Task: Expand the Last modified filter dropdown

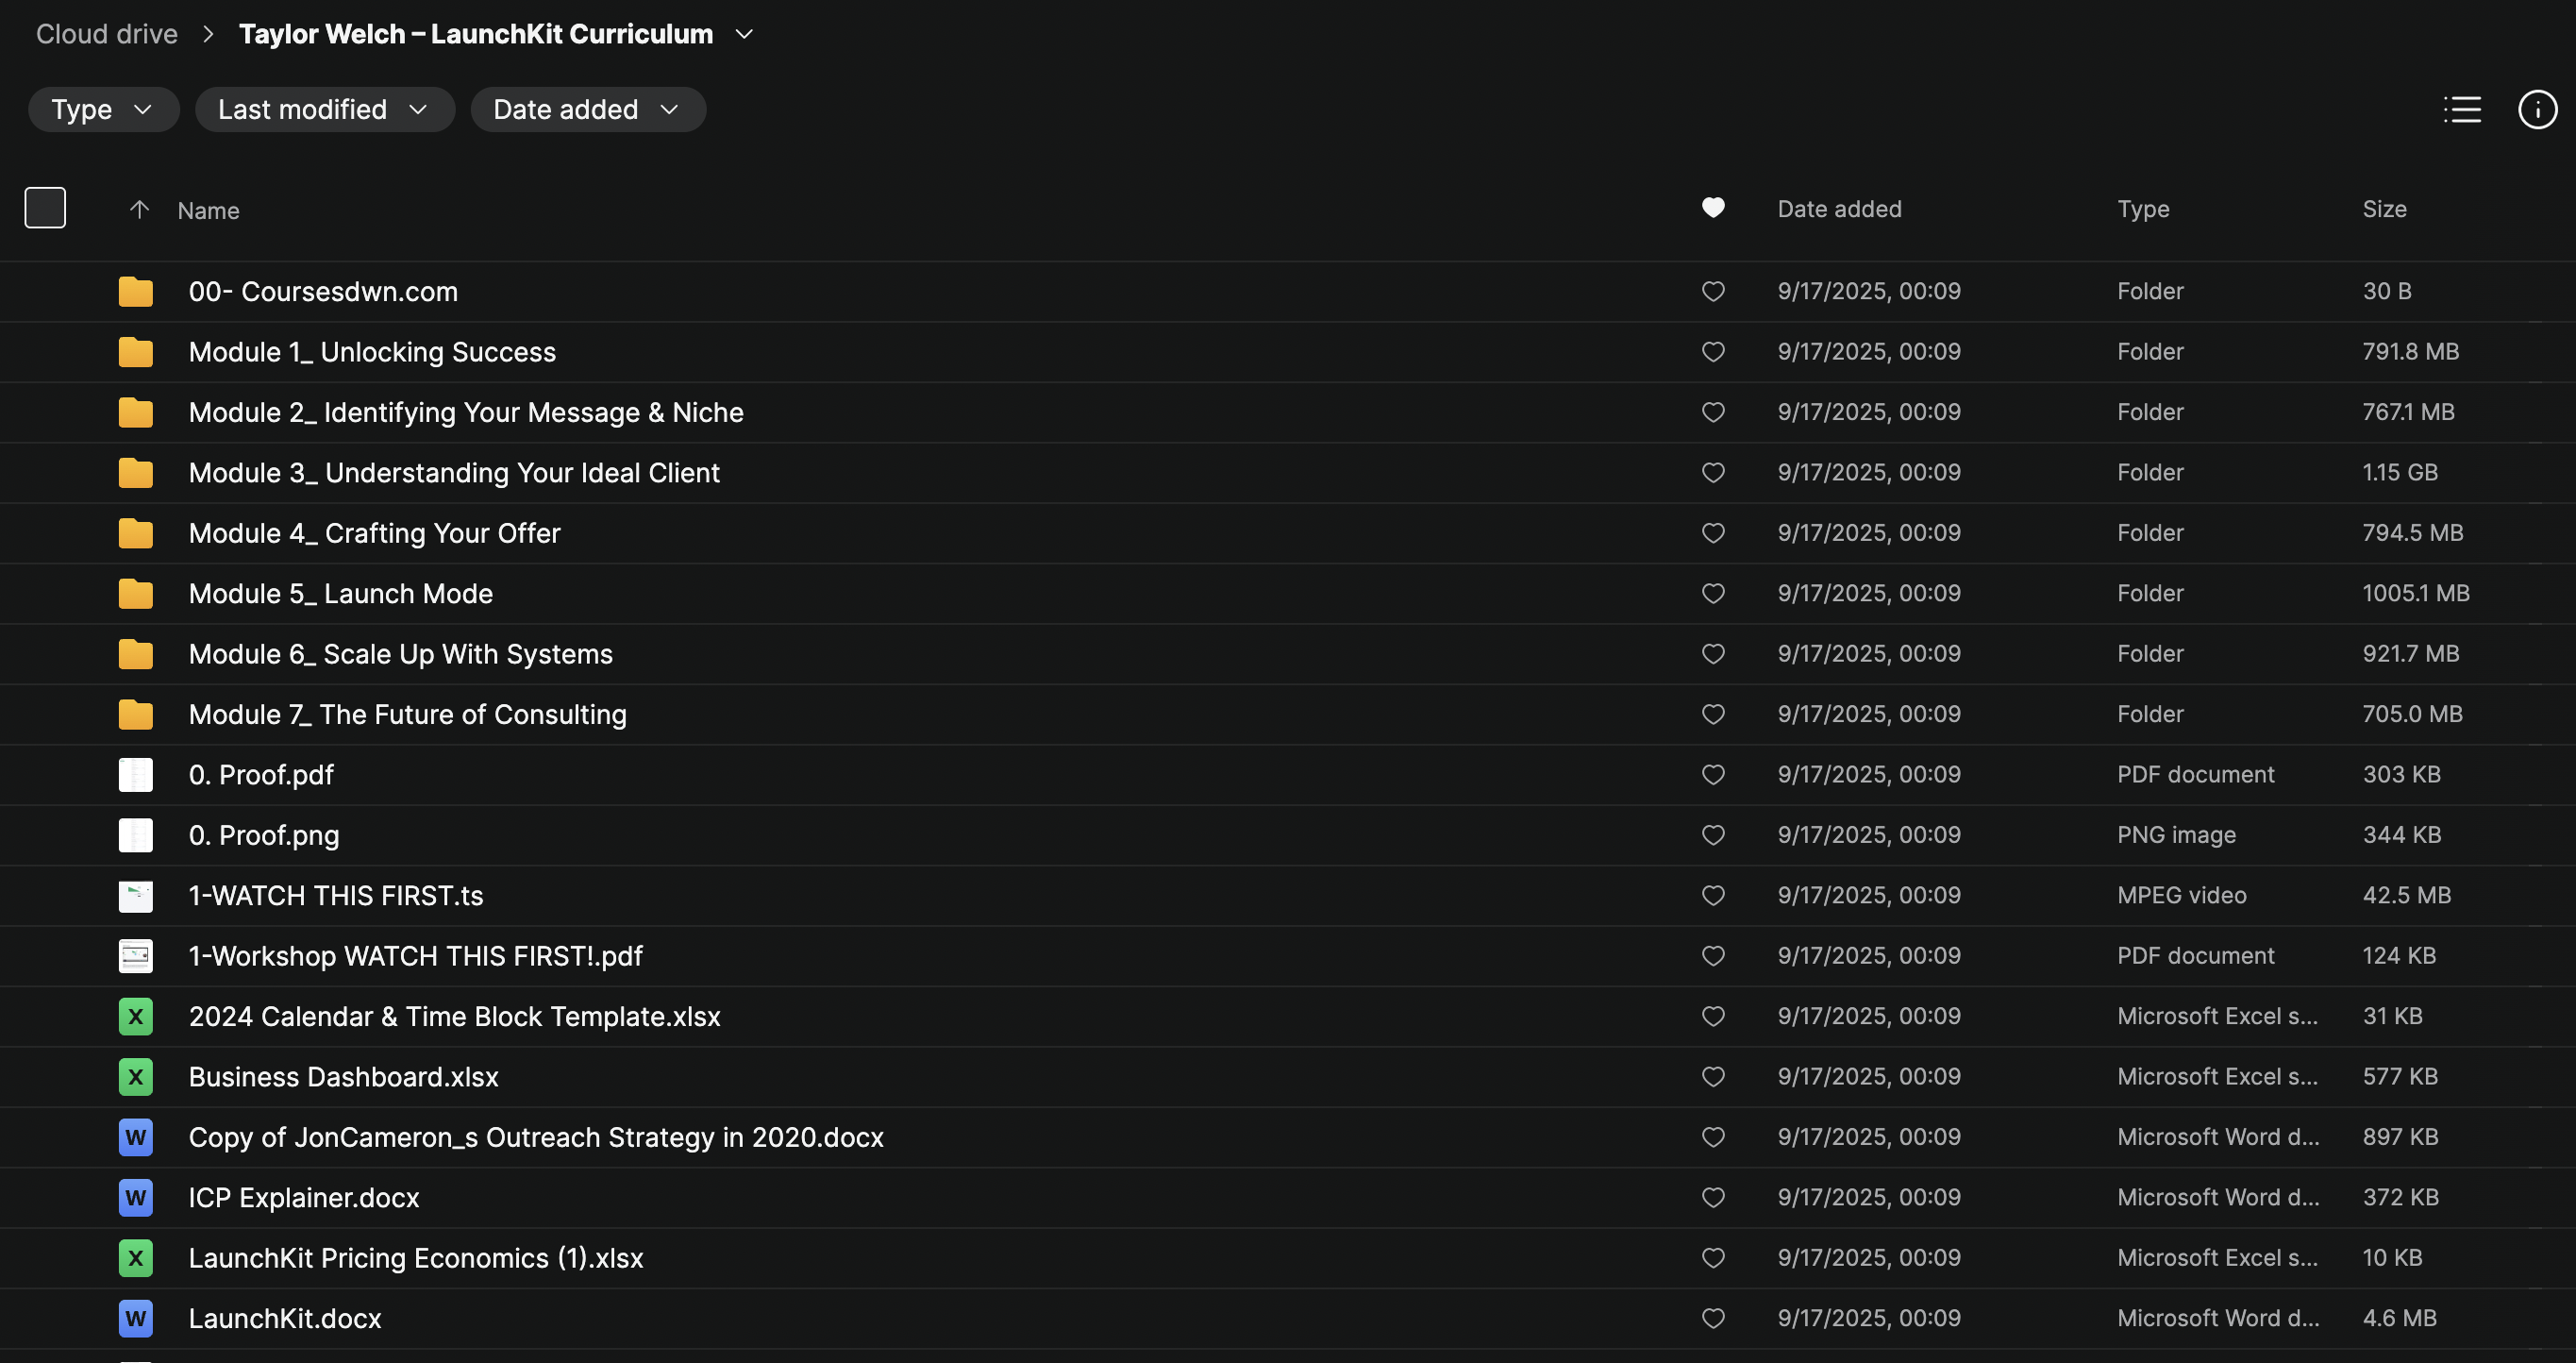Action: [x=324, y=110]
